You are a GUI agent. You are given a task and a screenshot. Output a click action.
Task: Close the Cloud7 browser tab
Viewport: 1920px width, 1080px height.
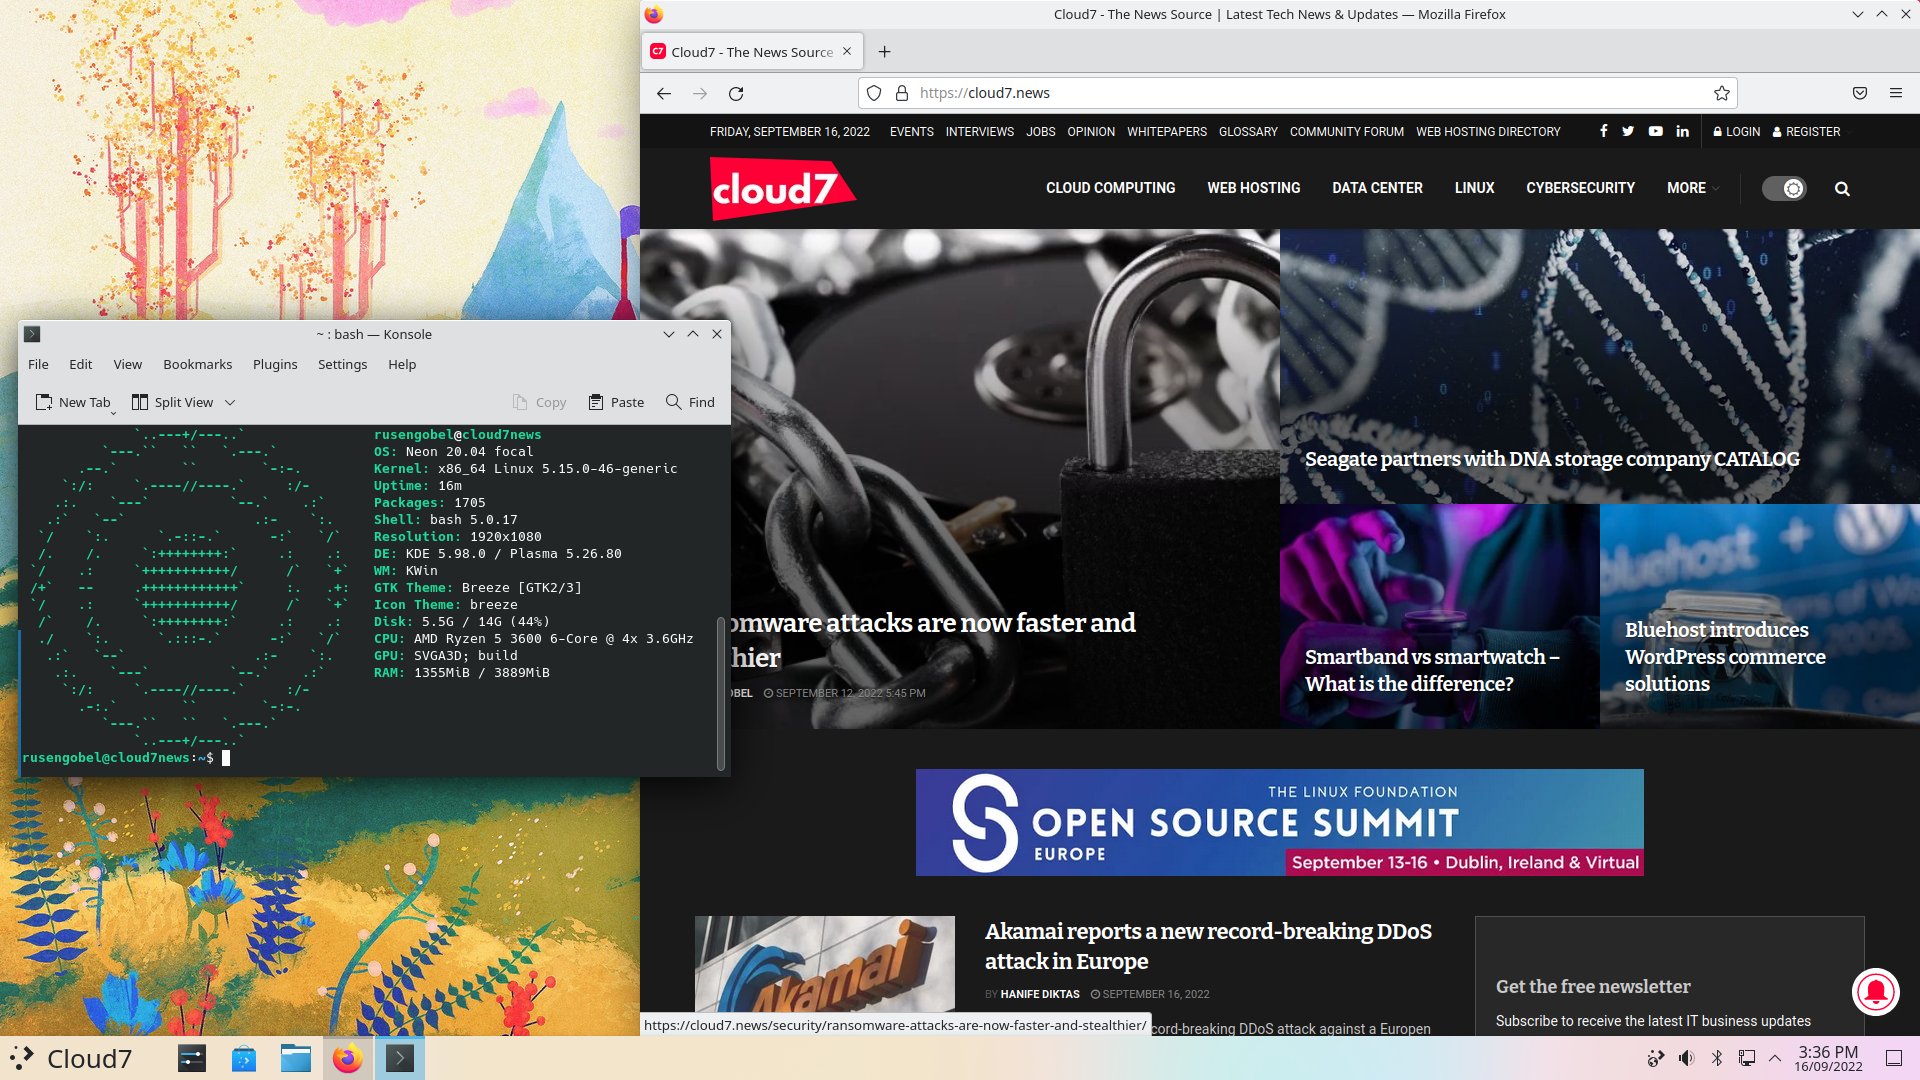coord(847,51)
